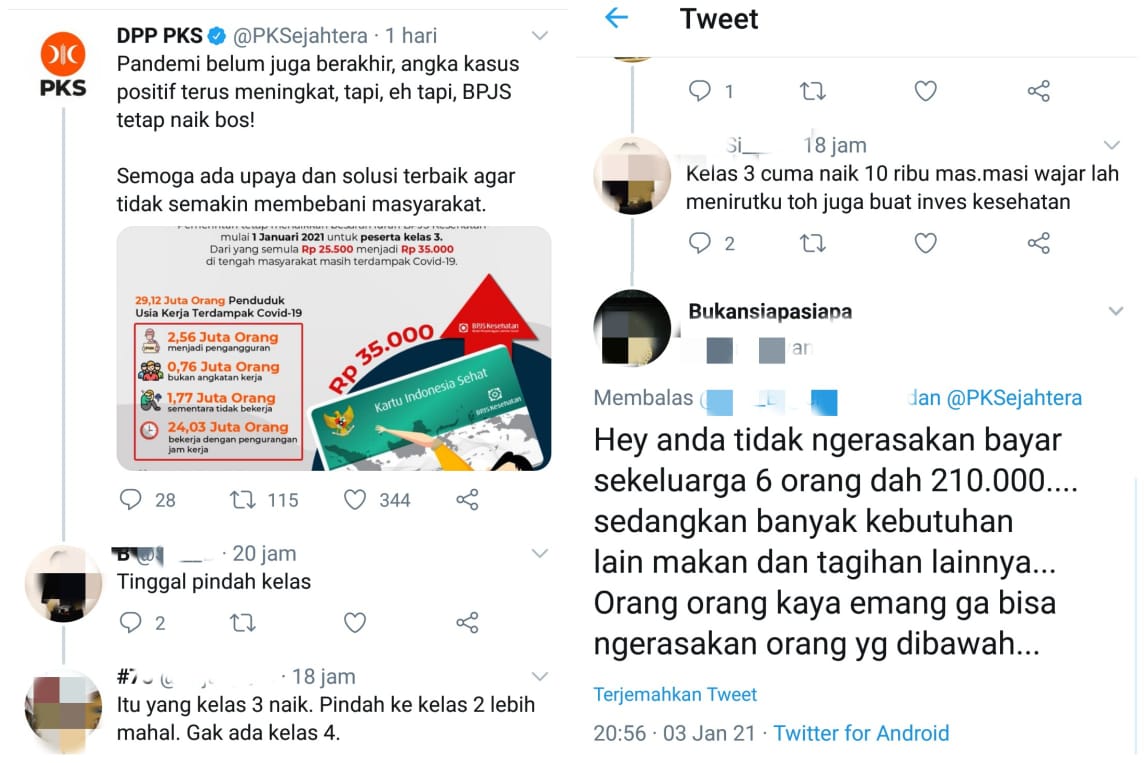Share the DPP PKS BPJS tweet
Screen dimensions: 1145x763
[x=467, y=499]
